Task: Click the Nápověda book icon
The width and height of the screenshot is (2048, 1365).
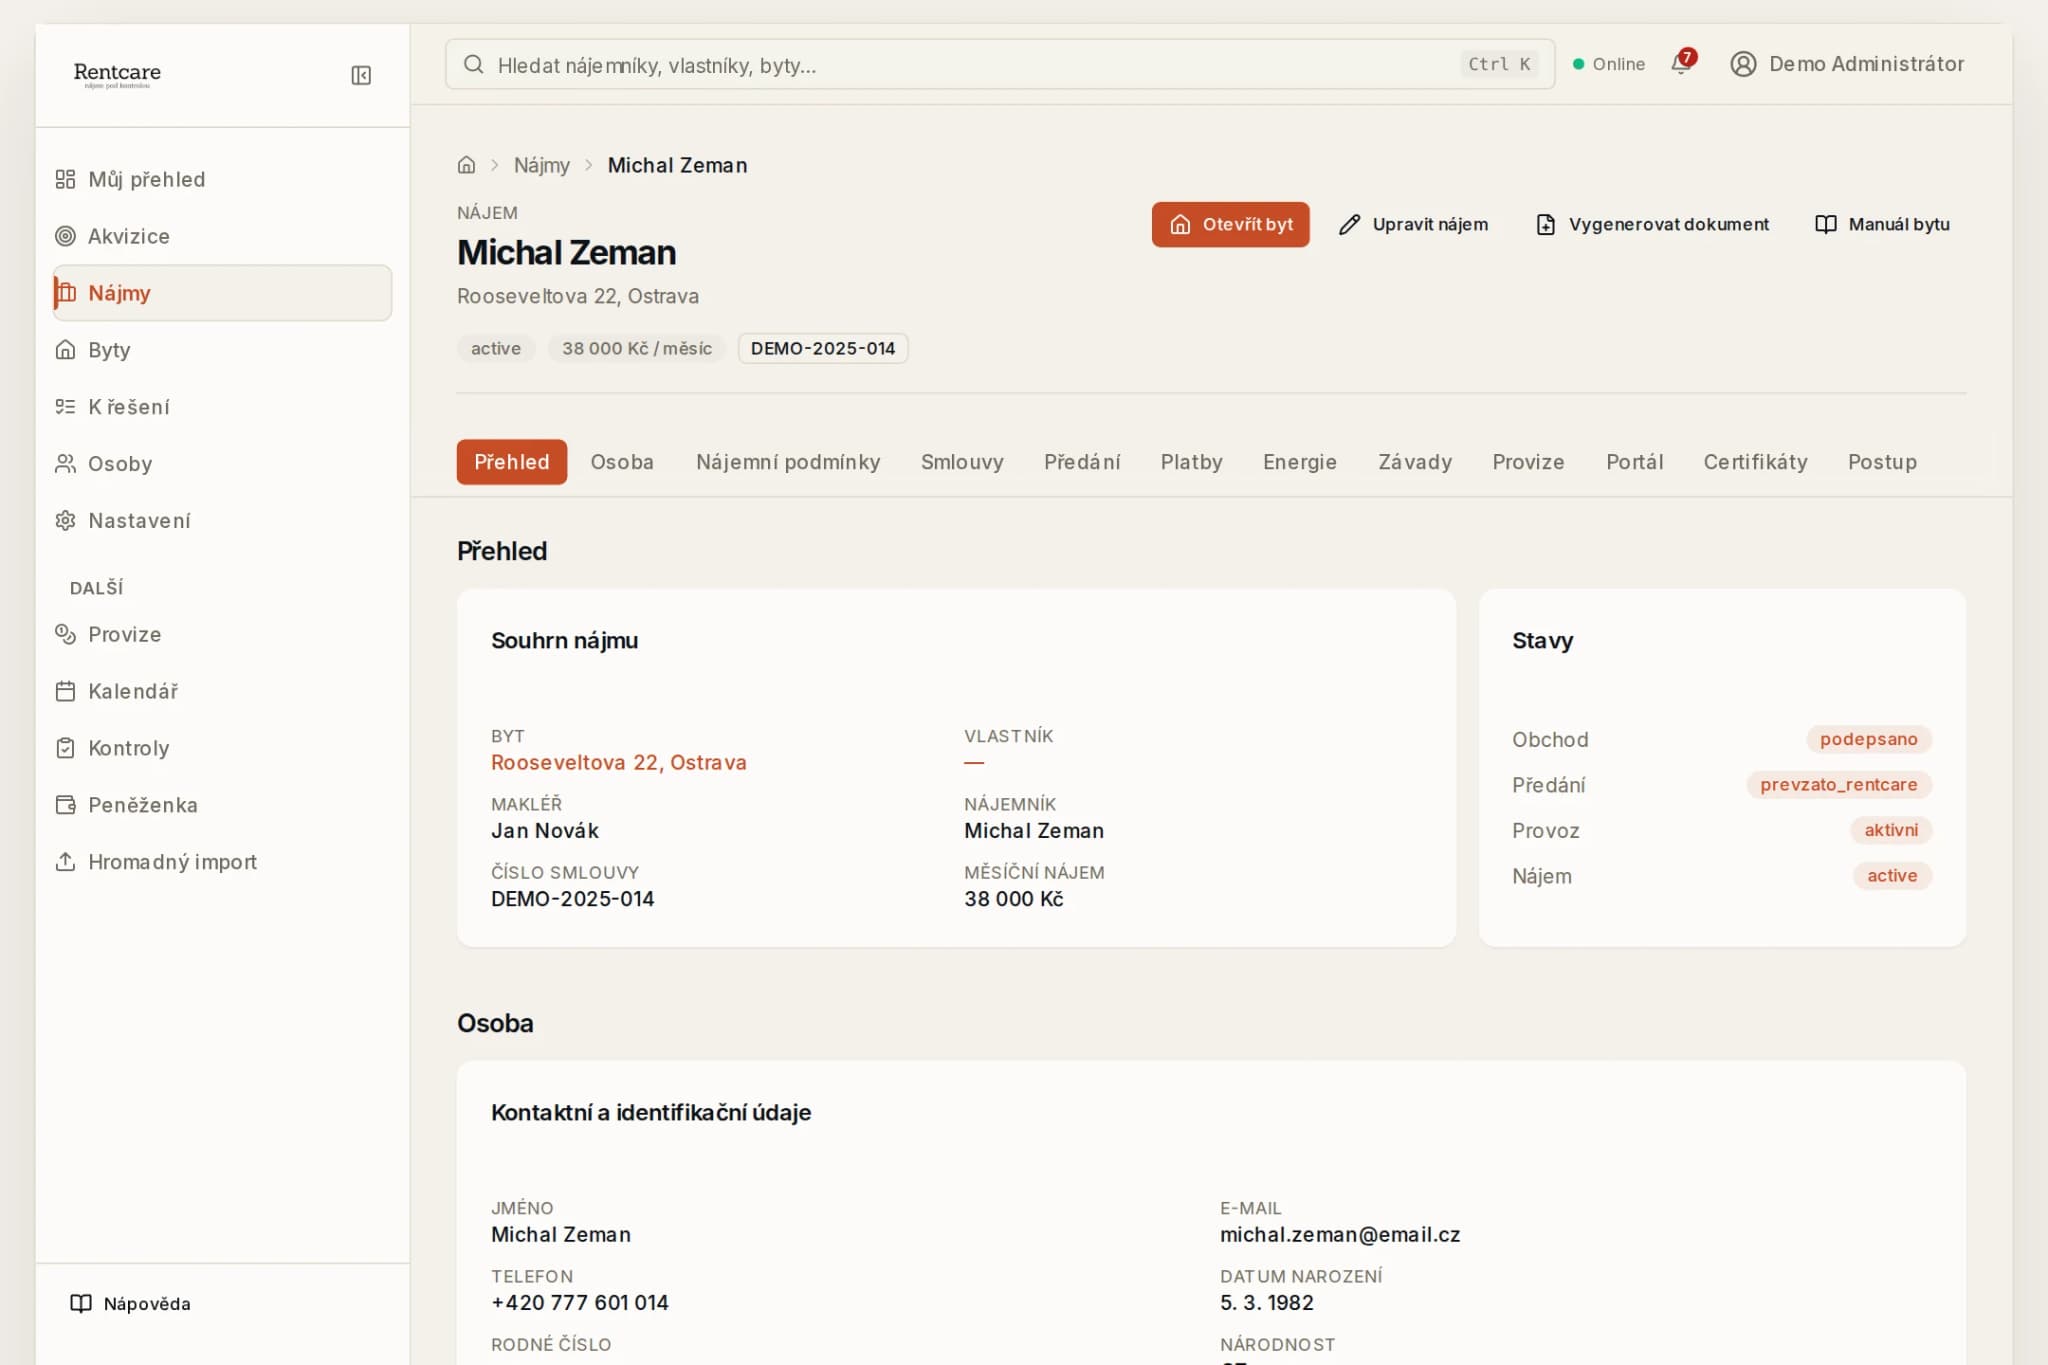Action: [81, 1303]
